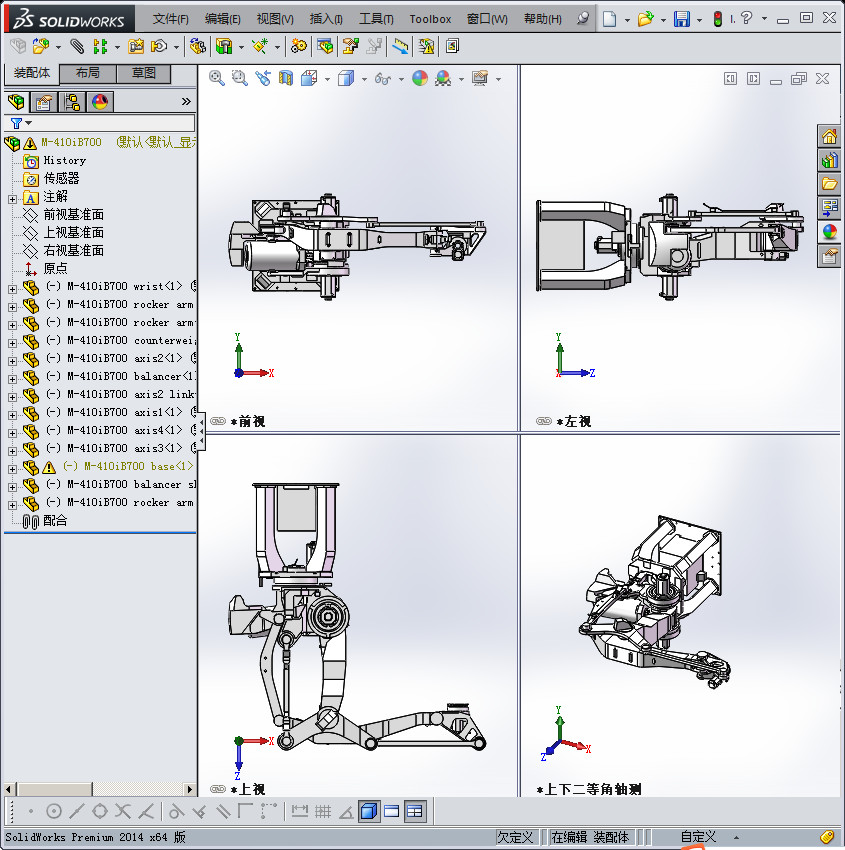Expand M-410iB700 axis3<1> component
This screenshot has height=850, width=845.
click(12, 451)
